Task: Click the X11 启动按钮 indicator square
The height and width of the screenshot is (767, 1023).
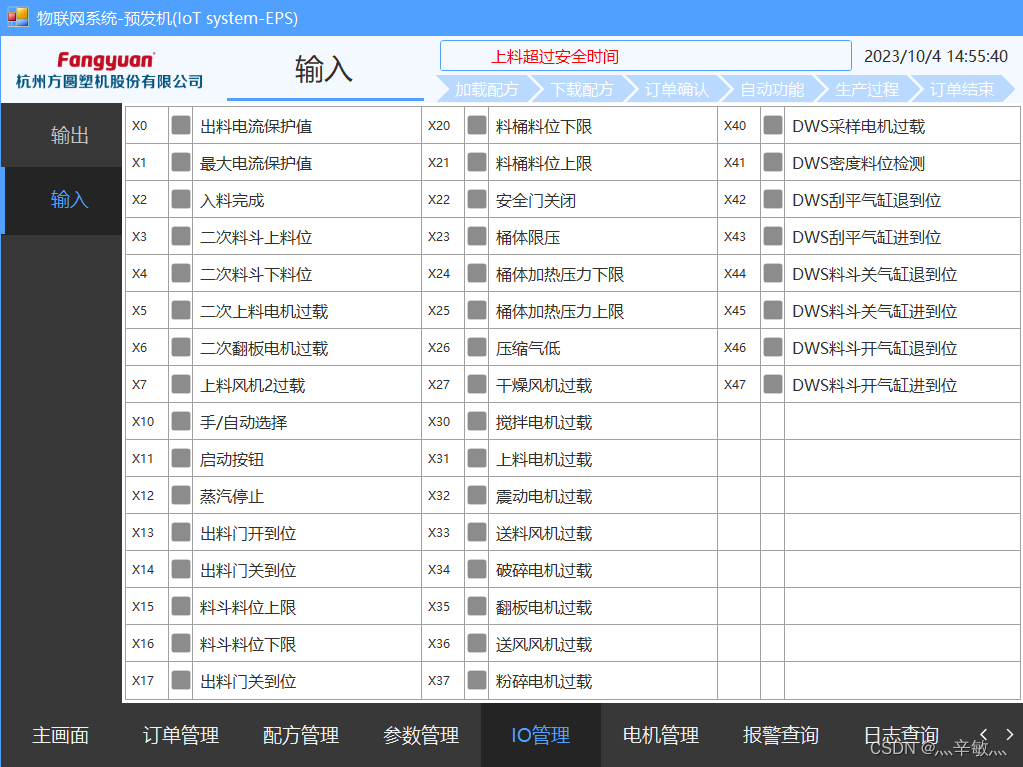Action: click(181, 459)
